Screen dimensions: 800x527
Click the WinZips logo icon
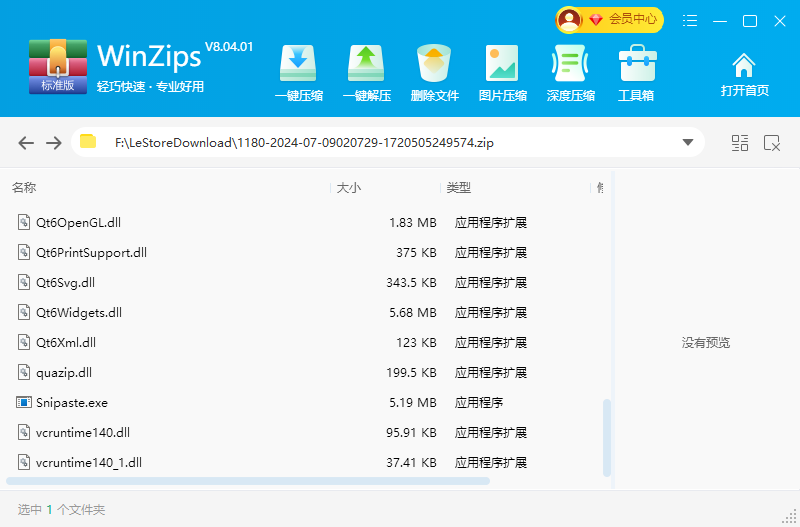pos(58,66)
